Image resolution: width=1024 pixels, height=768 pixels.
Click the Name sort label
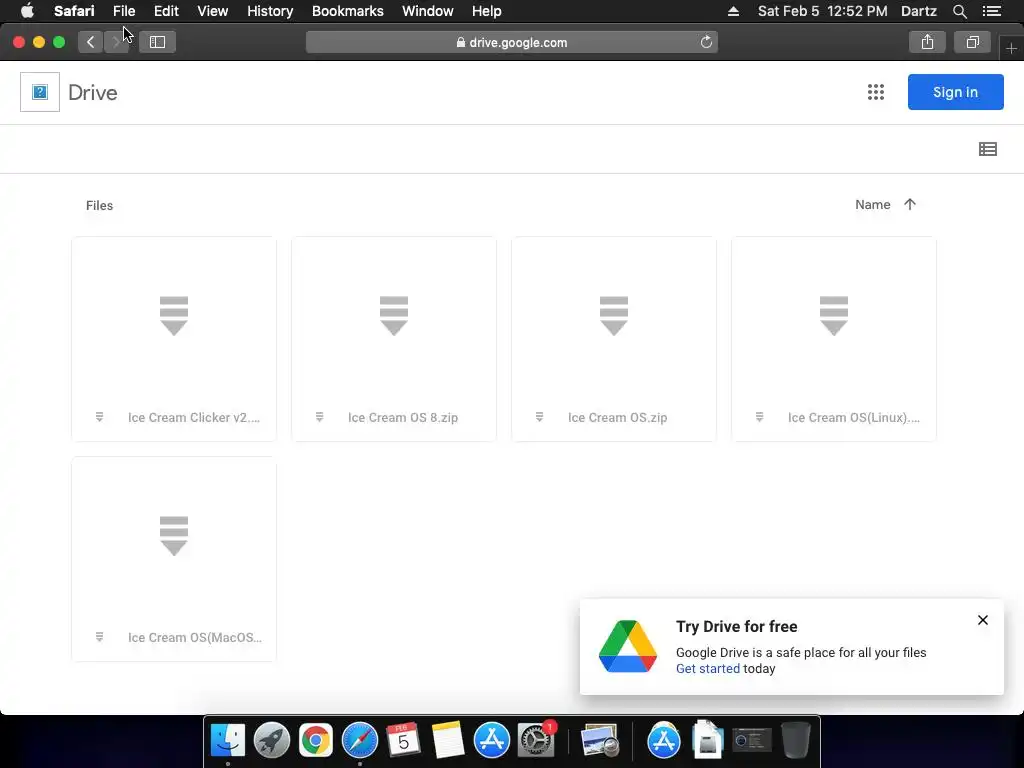[x=872, y=204]
